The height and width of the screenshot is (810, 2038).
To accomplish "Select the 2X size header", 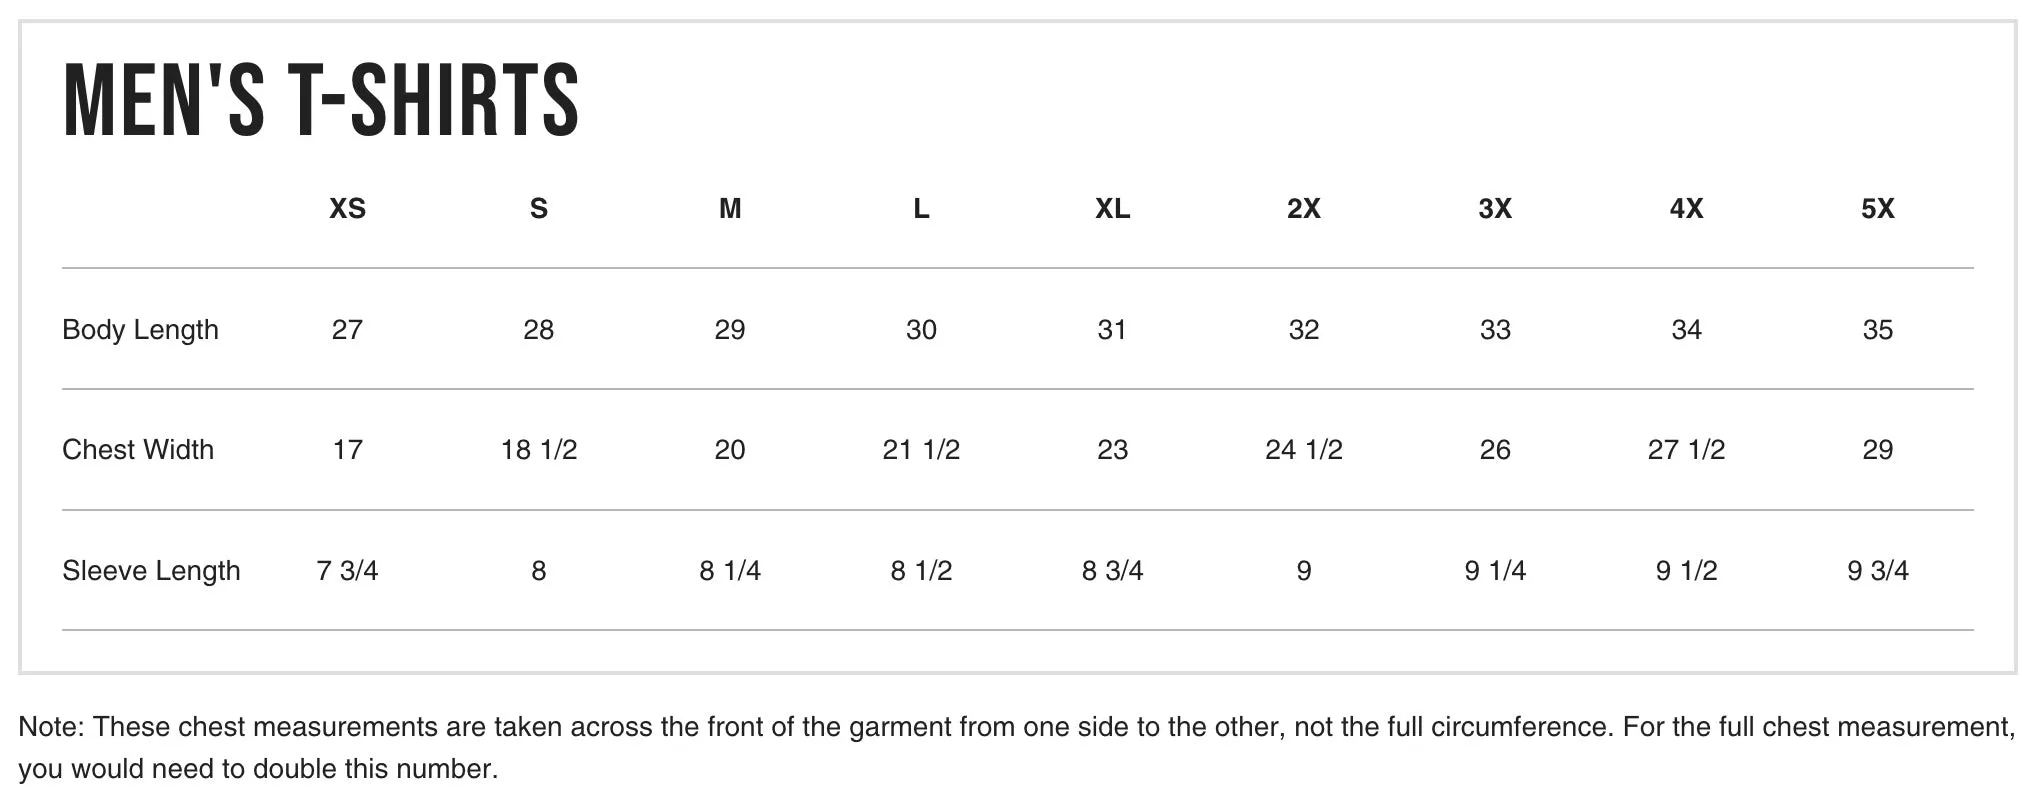I will click(1304, 209).
